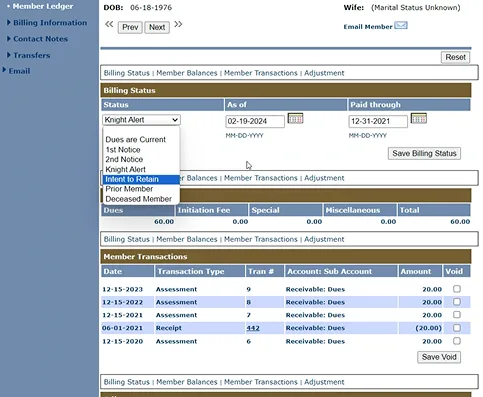Click the Email Member envelope icon
The width and height of the screenshot is (483, 397).
coord(401,25)
